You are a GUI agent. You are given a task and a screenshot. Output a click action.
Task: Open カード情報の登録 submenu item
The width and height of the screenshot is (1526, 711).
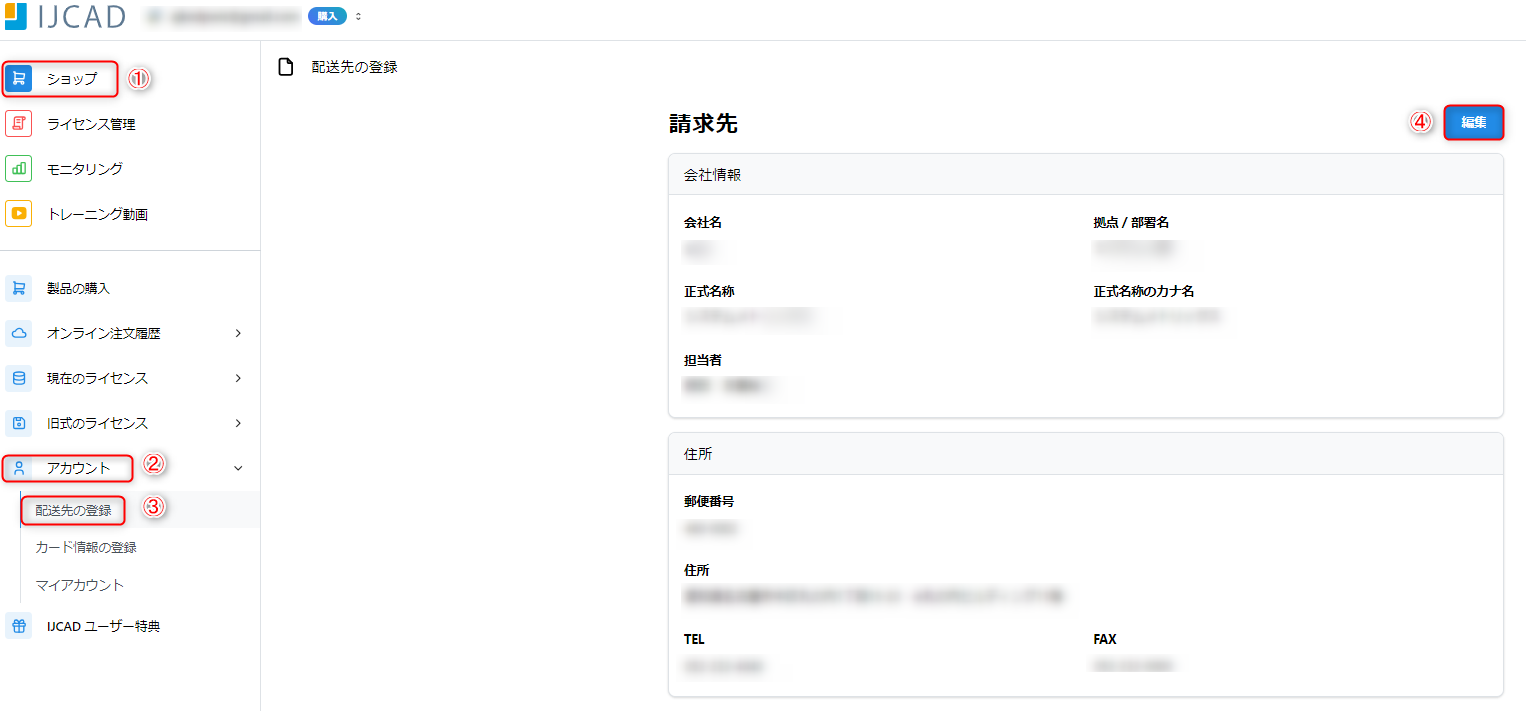tap(86, 547)
